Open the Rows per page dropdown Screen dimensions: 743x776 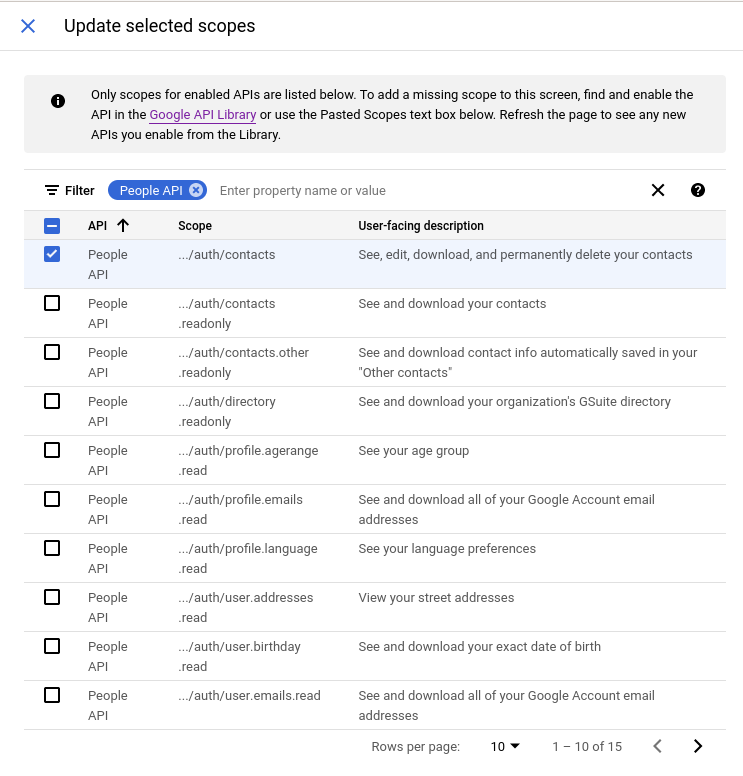click(505, 746)
